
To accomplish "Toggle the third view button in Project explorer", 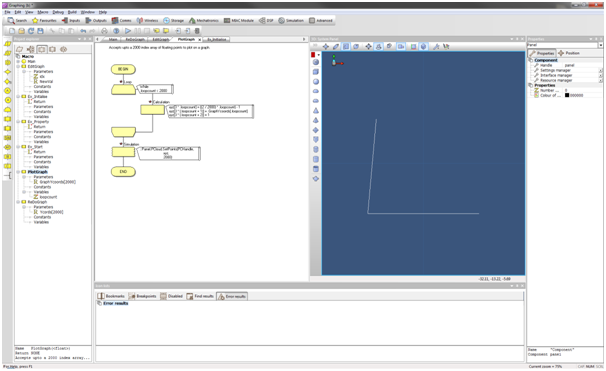I will pos(42,49).
